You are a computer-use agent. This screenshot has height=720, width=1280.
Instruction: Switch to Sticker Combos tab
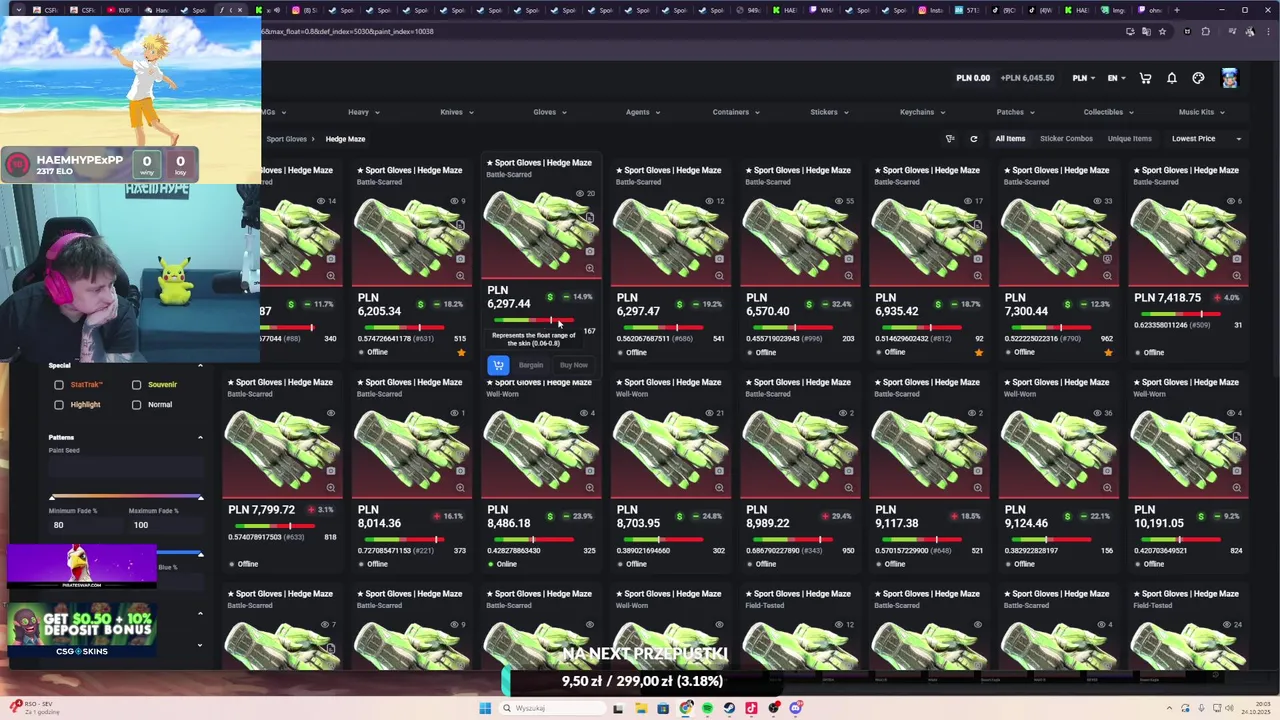coord(1066,139)
